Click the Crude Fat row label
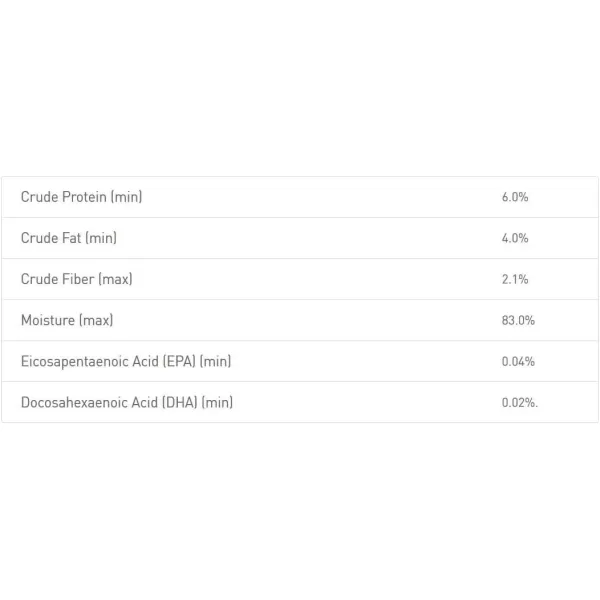Image resolution: width=600 pixels, height=600 pixels. click(68, 238)
